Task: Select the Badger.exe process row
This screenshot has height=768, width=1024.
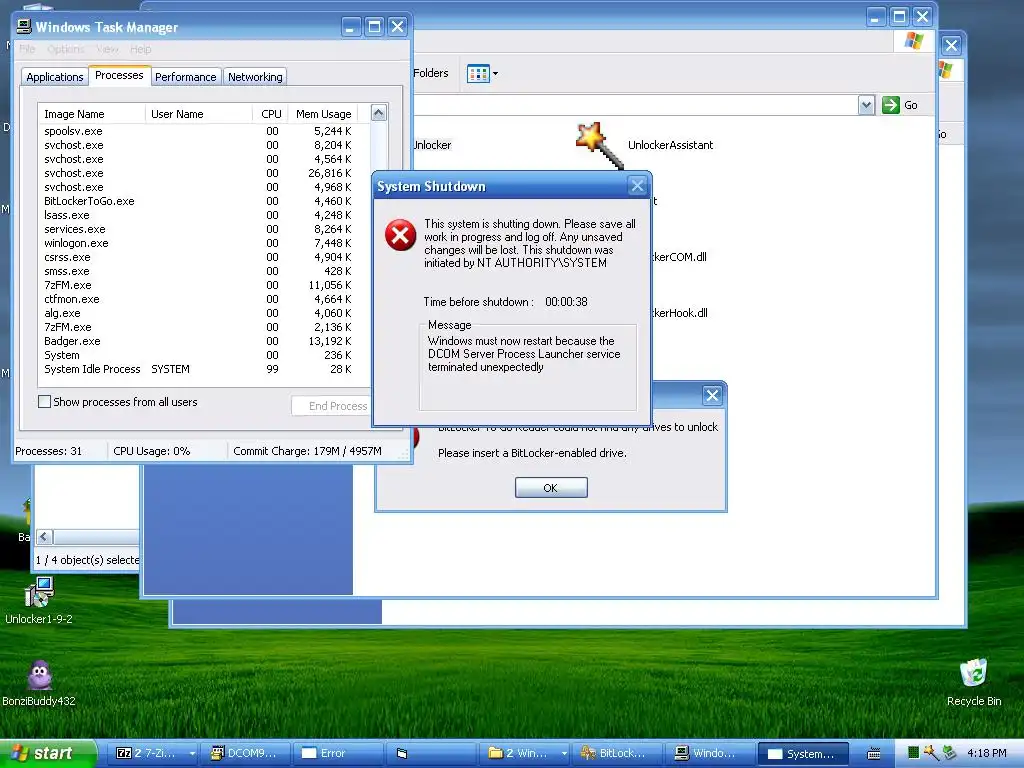Action: click(x=198, y=341)
